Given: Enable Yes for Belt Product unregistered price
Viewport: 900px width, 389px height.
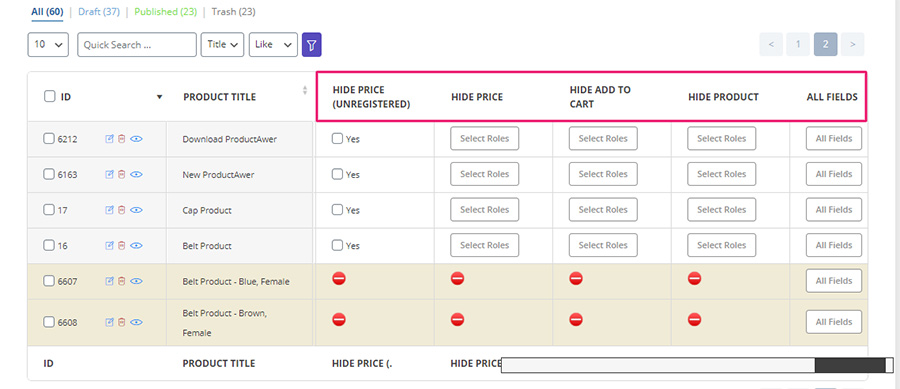Looking at the screenshot, I should click(x=338, y=245).
